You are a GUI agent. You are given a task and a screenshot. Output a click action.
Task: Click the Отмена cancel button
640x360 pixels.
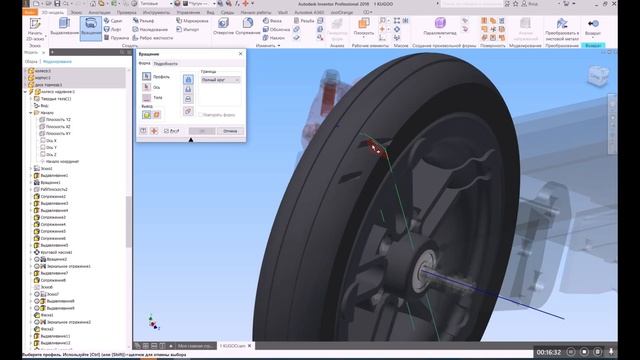[x=230, y=131]
